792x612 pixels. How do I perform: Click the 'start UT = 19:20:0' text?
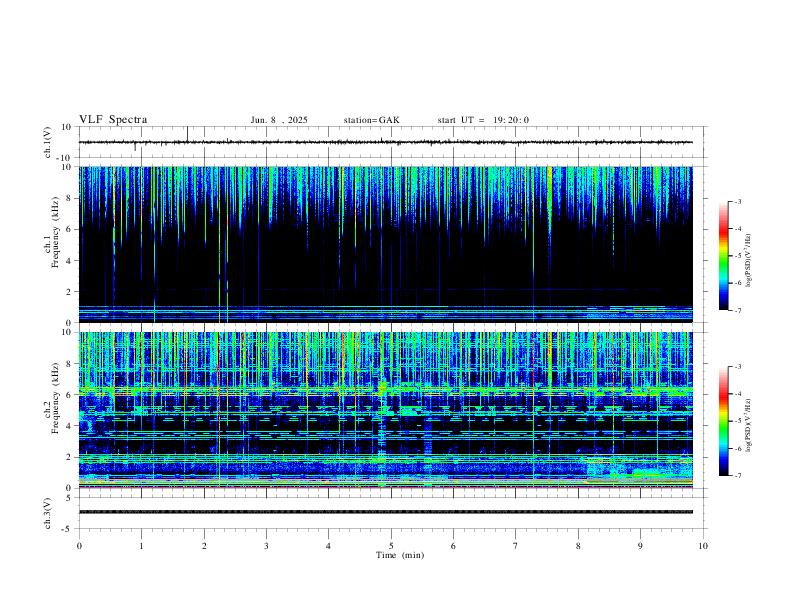(x=483, y=120)
